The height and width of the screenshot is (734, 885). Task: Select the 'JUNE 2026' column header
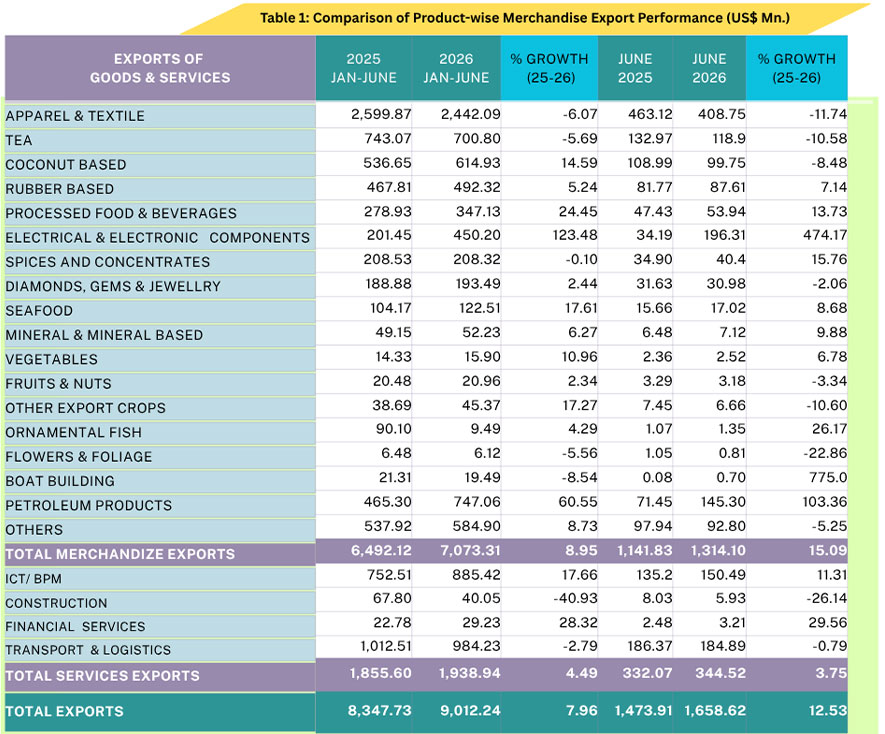709,68
